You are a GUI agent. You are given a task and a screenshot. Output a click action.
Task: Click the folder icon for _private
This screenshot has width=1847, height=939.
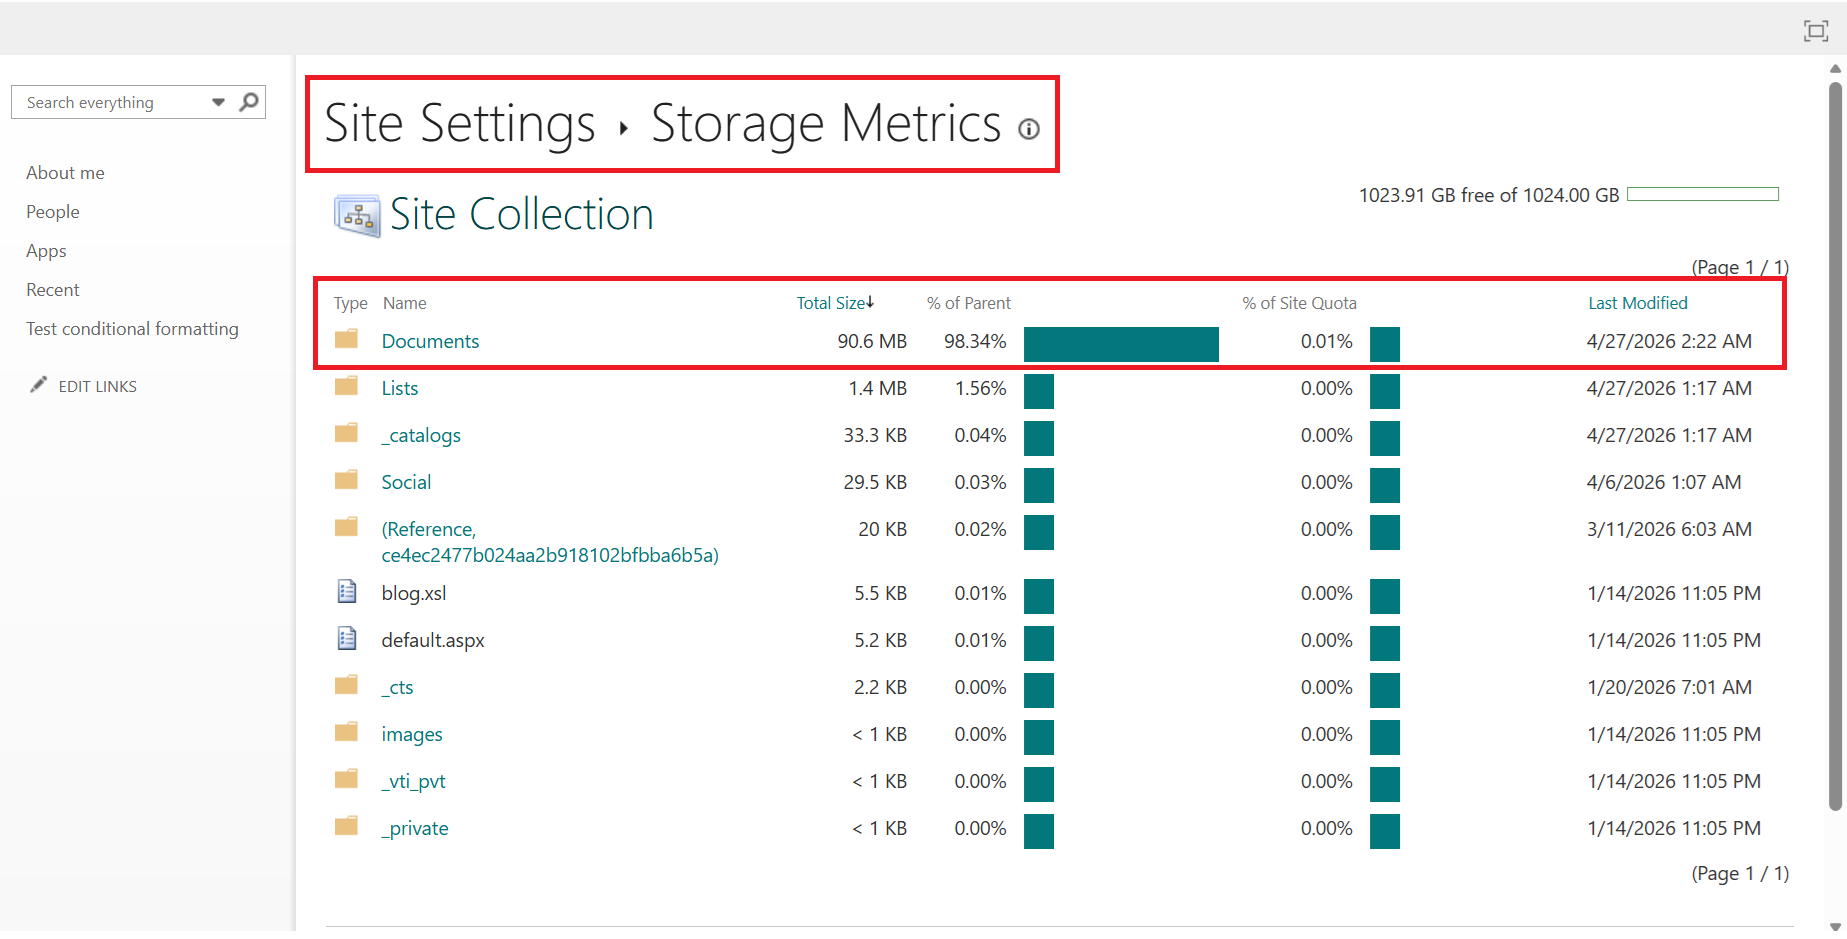pyautogui.click(x=346, y=826)
